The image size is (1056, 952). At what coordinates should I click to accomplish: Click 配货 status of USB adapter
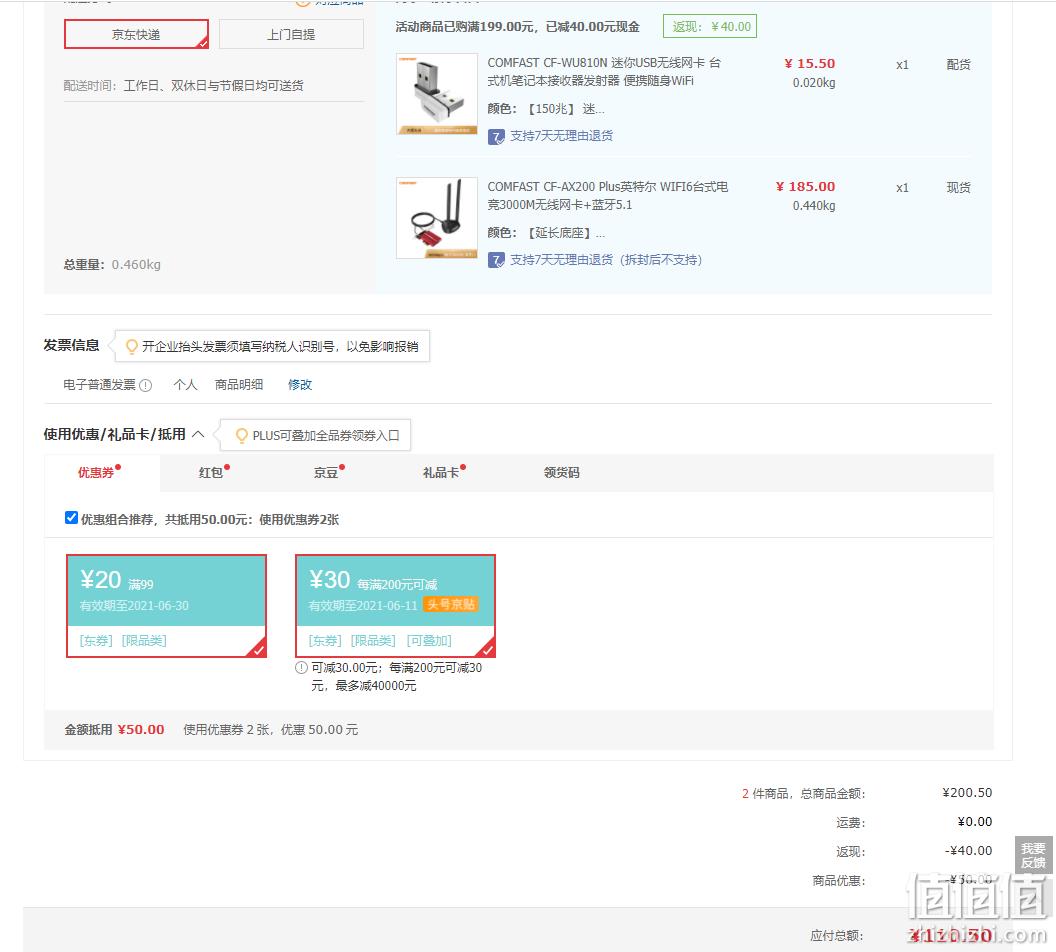tap(958, 65)
